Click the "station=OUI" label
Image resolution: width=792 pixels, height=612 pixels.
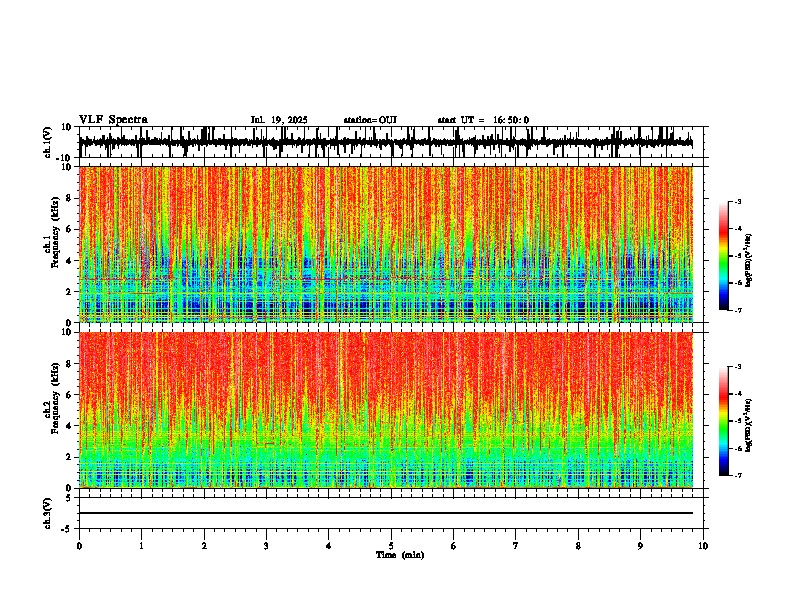(370, 120)
